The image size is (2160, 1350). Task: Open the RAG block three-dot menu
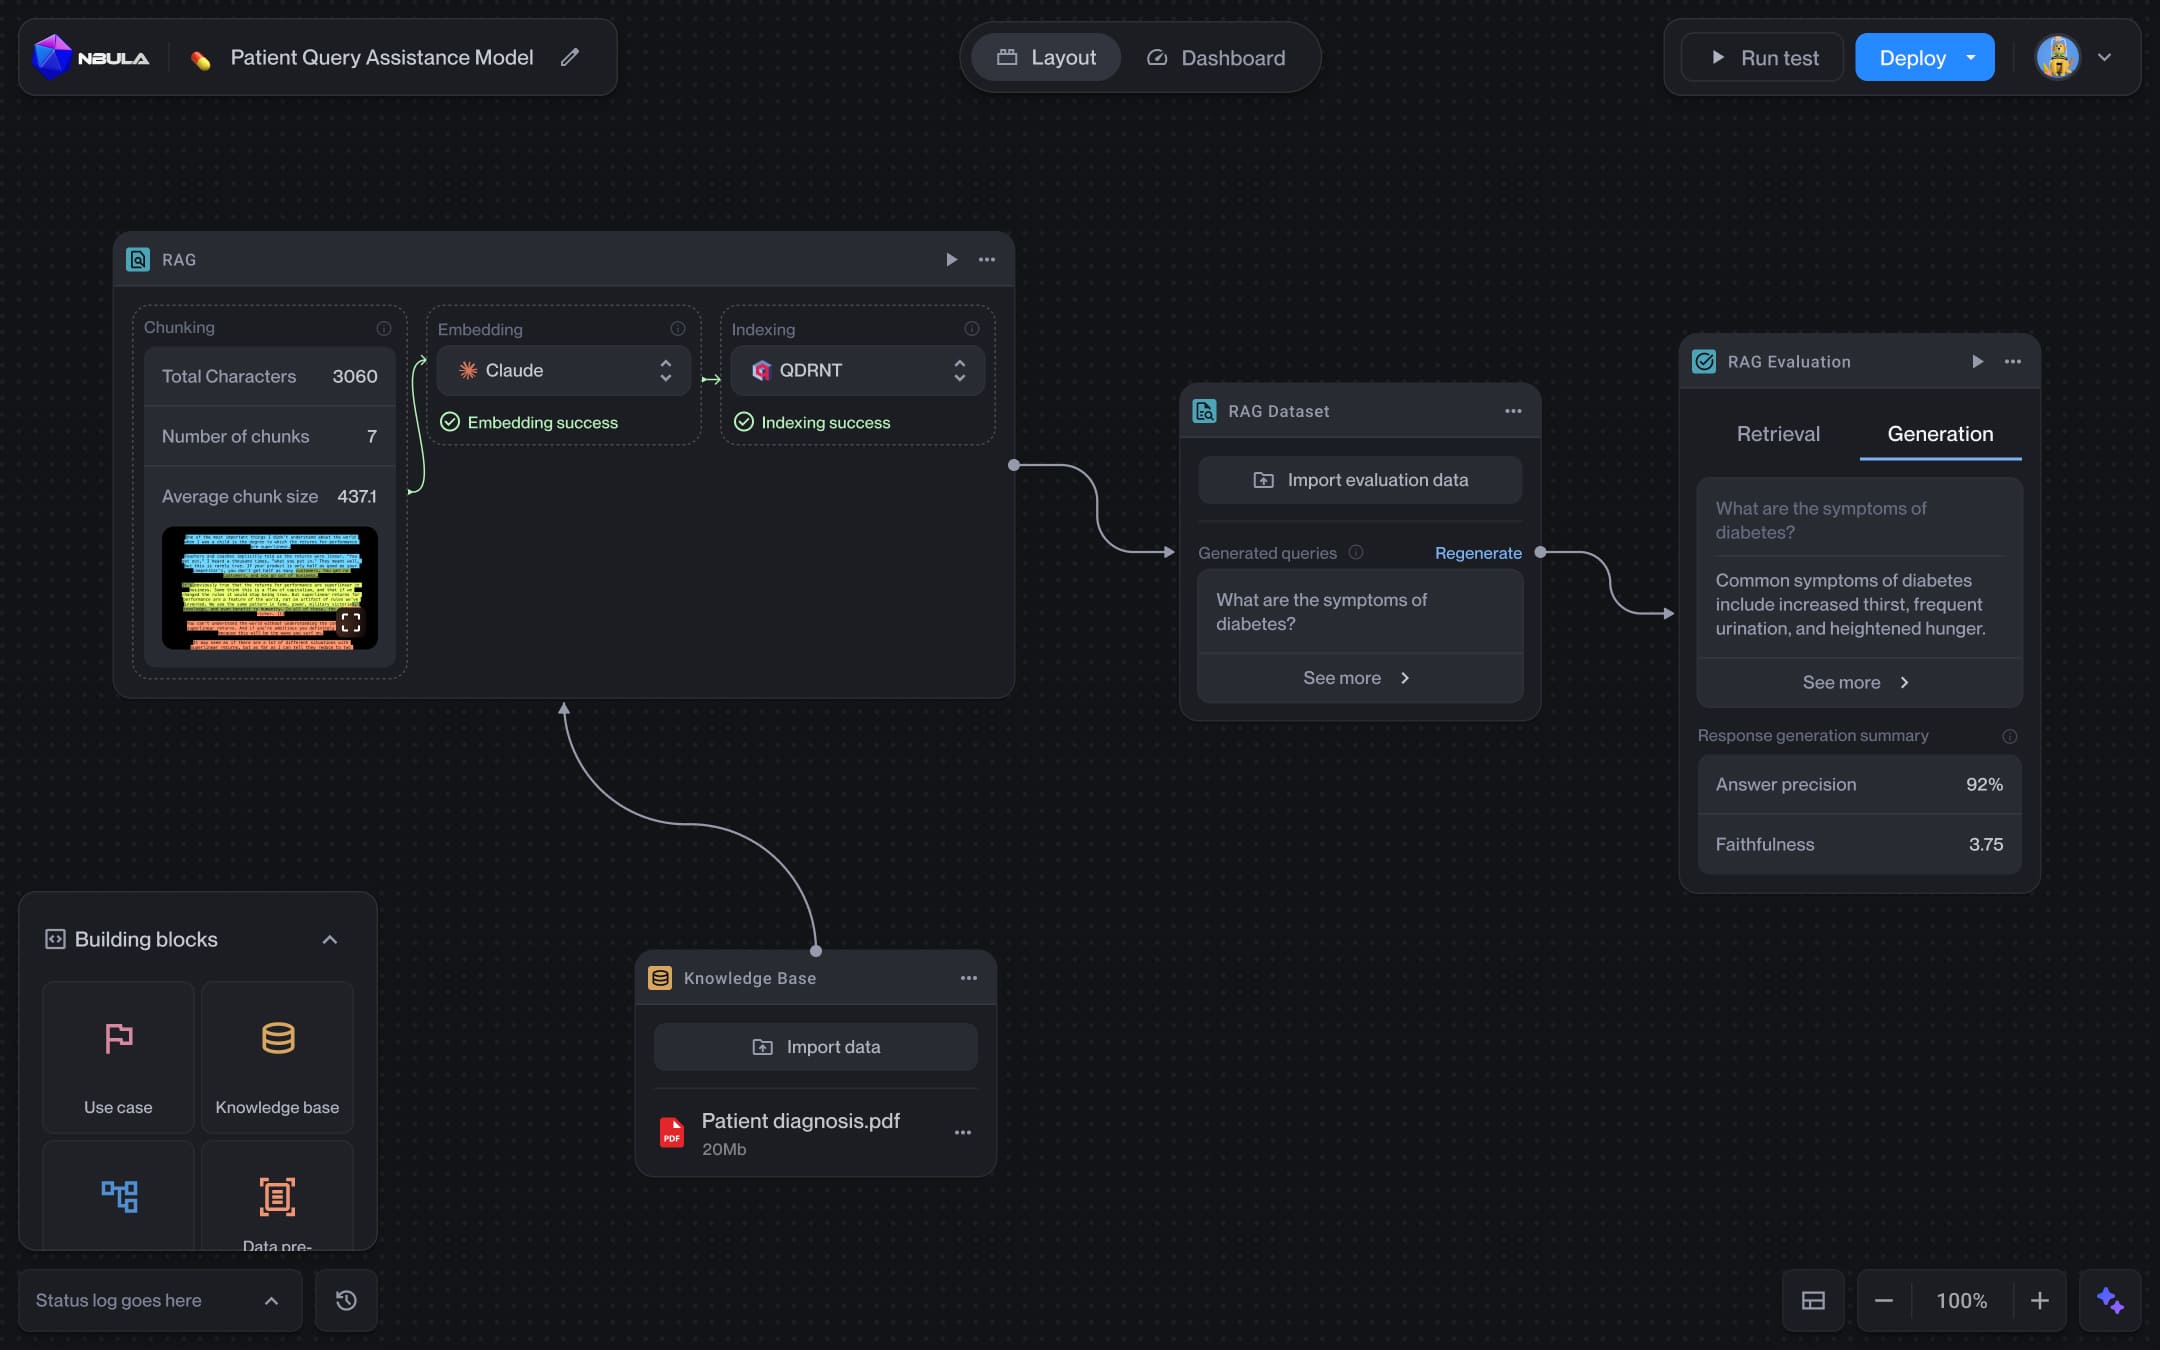coord(987,260)
